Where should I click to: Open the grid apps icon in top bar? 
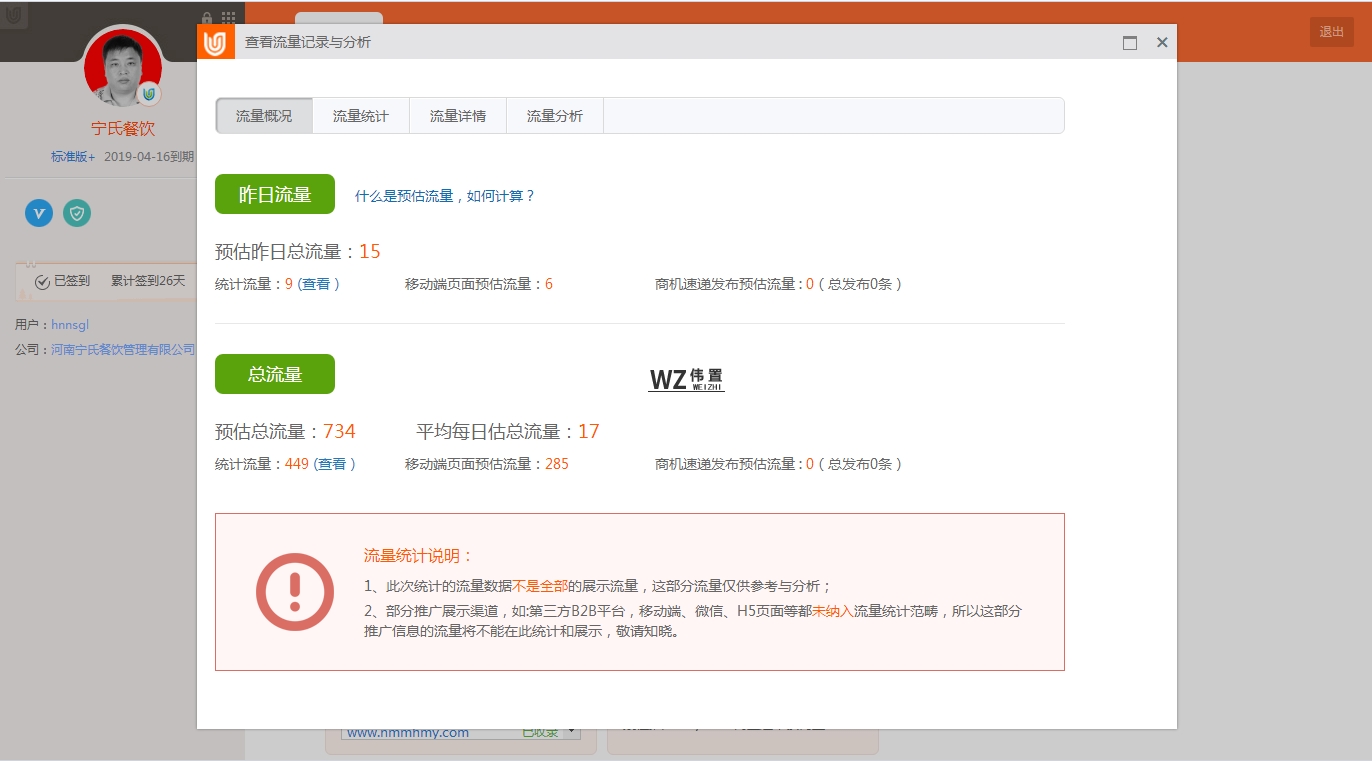229,18
